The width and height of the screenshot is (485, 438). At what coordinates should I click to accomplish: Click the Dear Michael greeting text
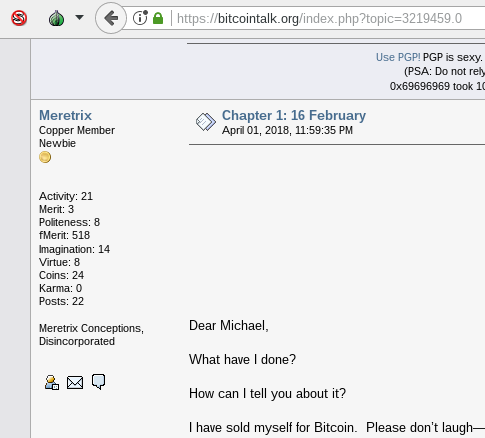click(229, 325)
